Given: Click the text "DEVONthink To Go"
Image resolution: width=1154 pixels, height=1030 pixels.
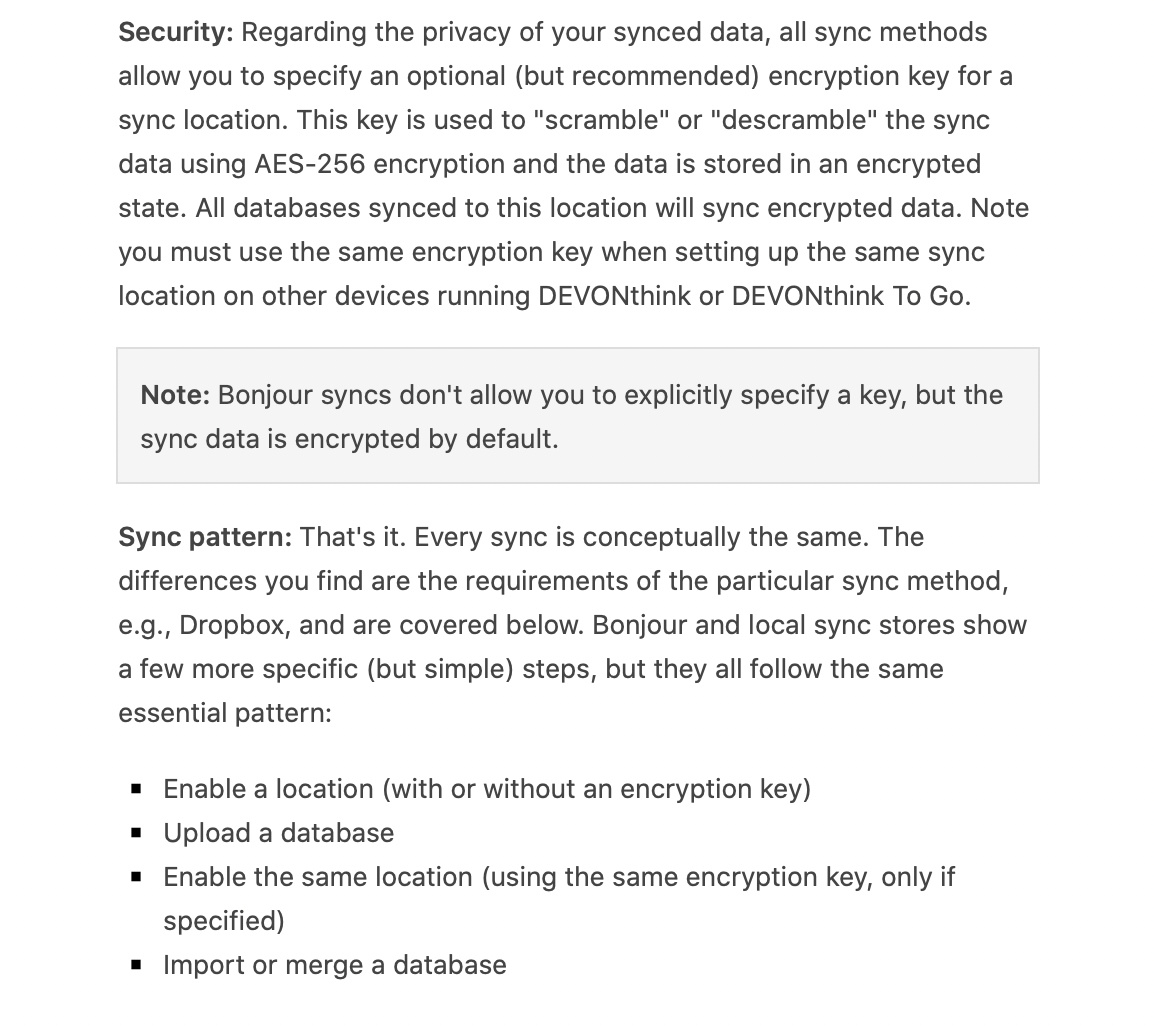Looking at the screenshot, I should (x=850, y=296).
